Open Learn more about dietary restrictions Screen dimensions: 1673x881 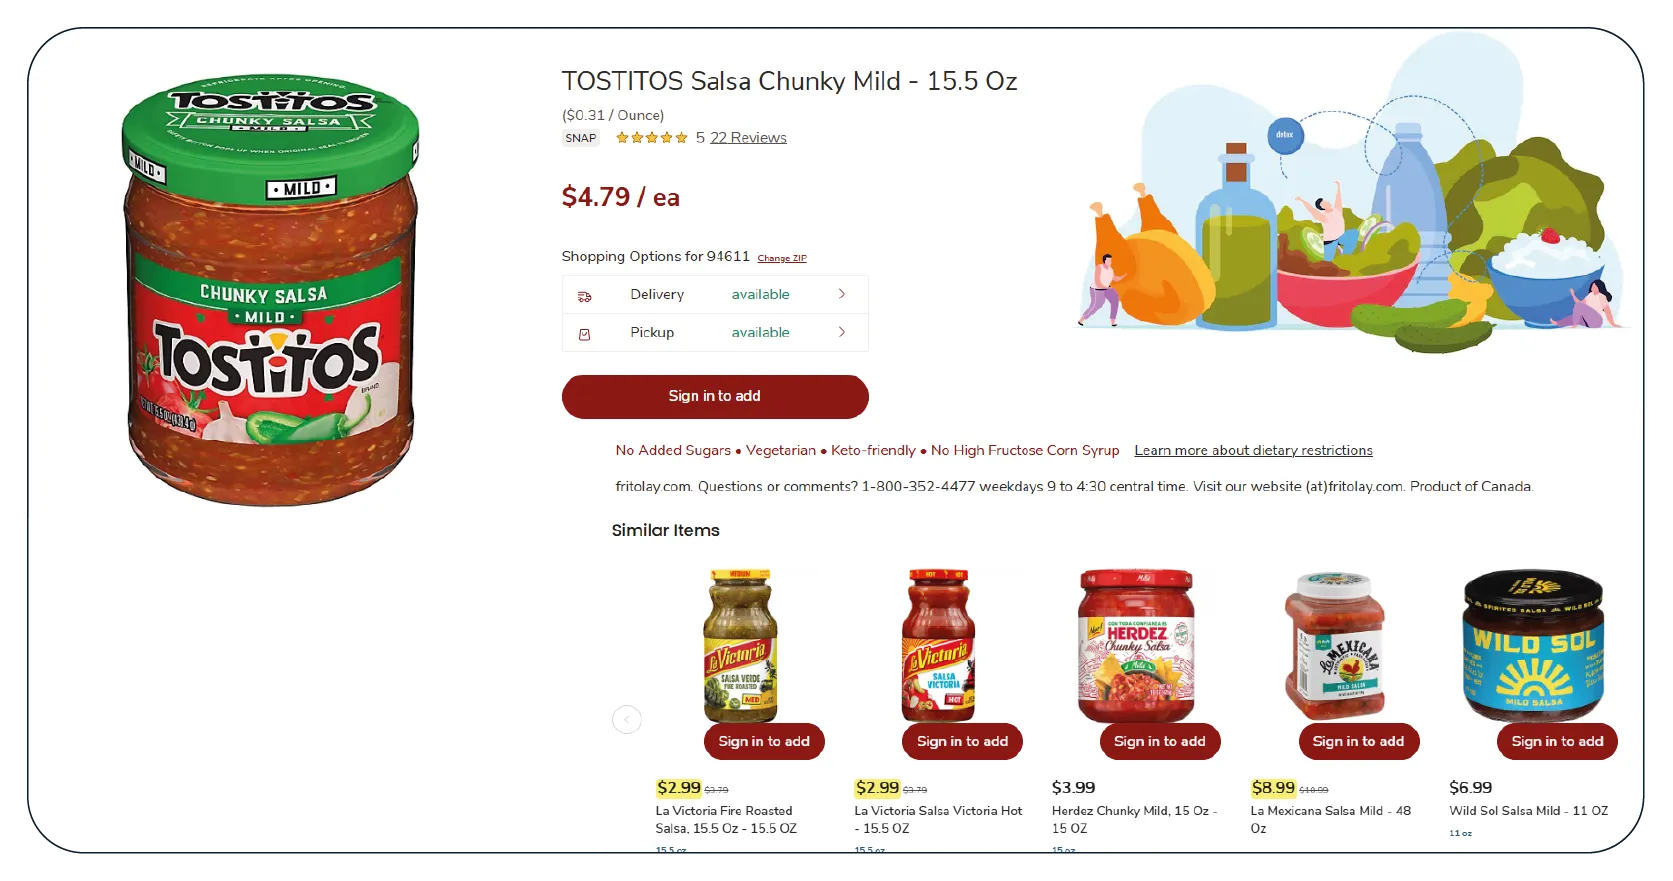pos(1253,451)
